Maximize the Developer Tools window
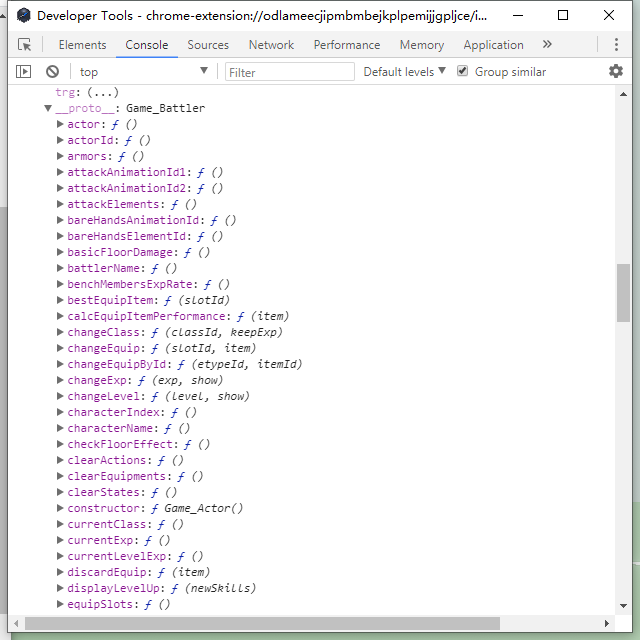The image size is (640, 640). [563, 16]
